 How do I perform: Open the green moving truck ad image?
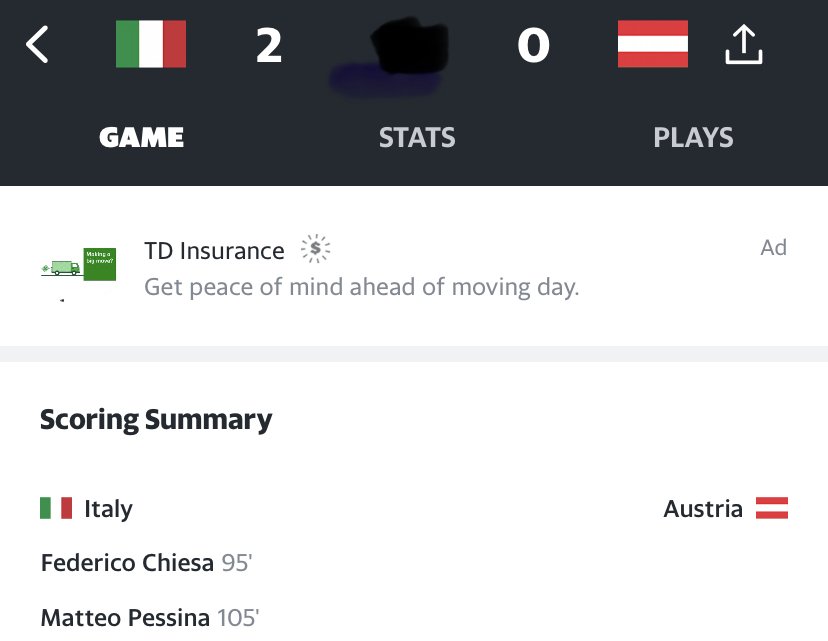click(79, 266)
